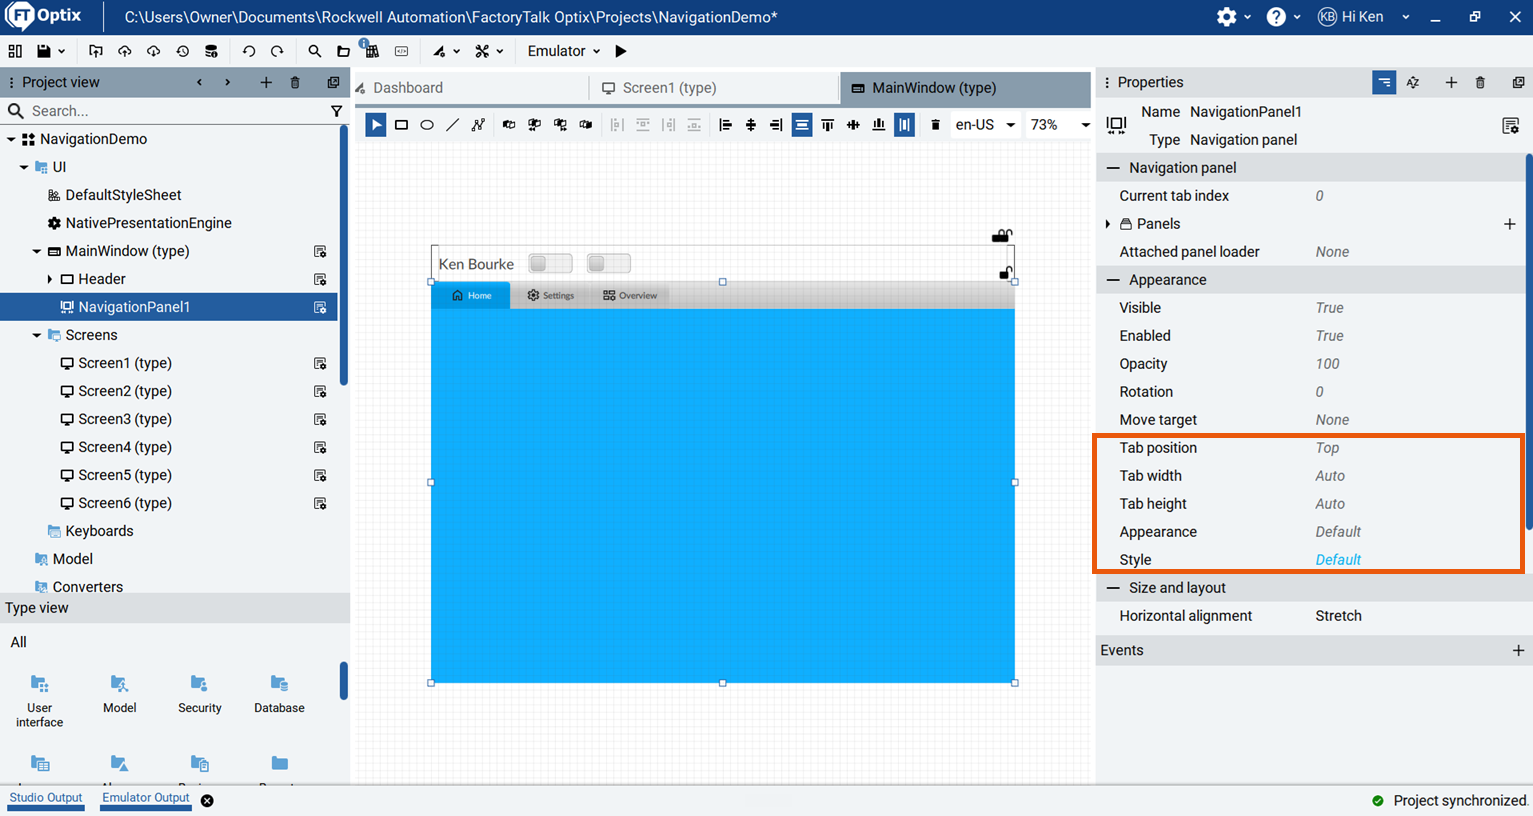Toggle the second switch in header

609,263
